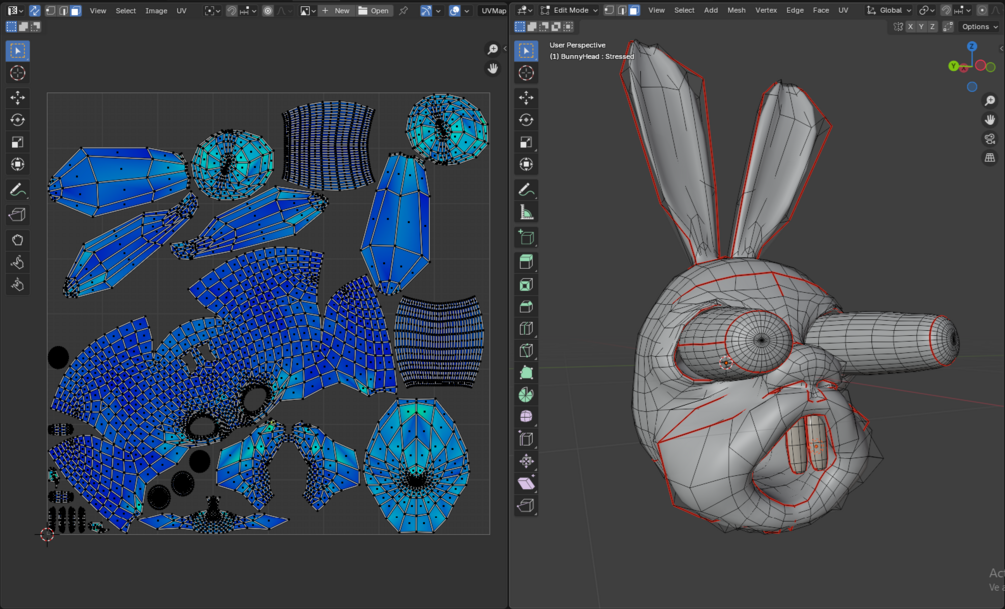
Task: Pick the Knife tool
Action: (x=526, y=351)
